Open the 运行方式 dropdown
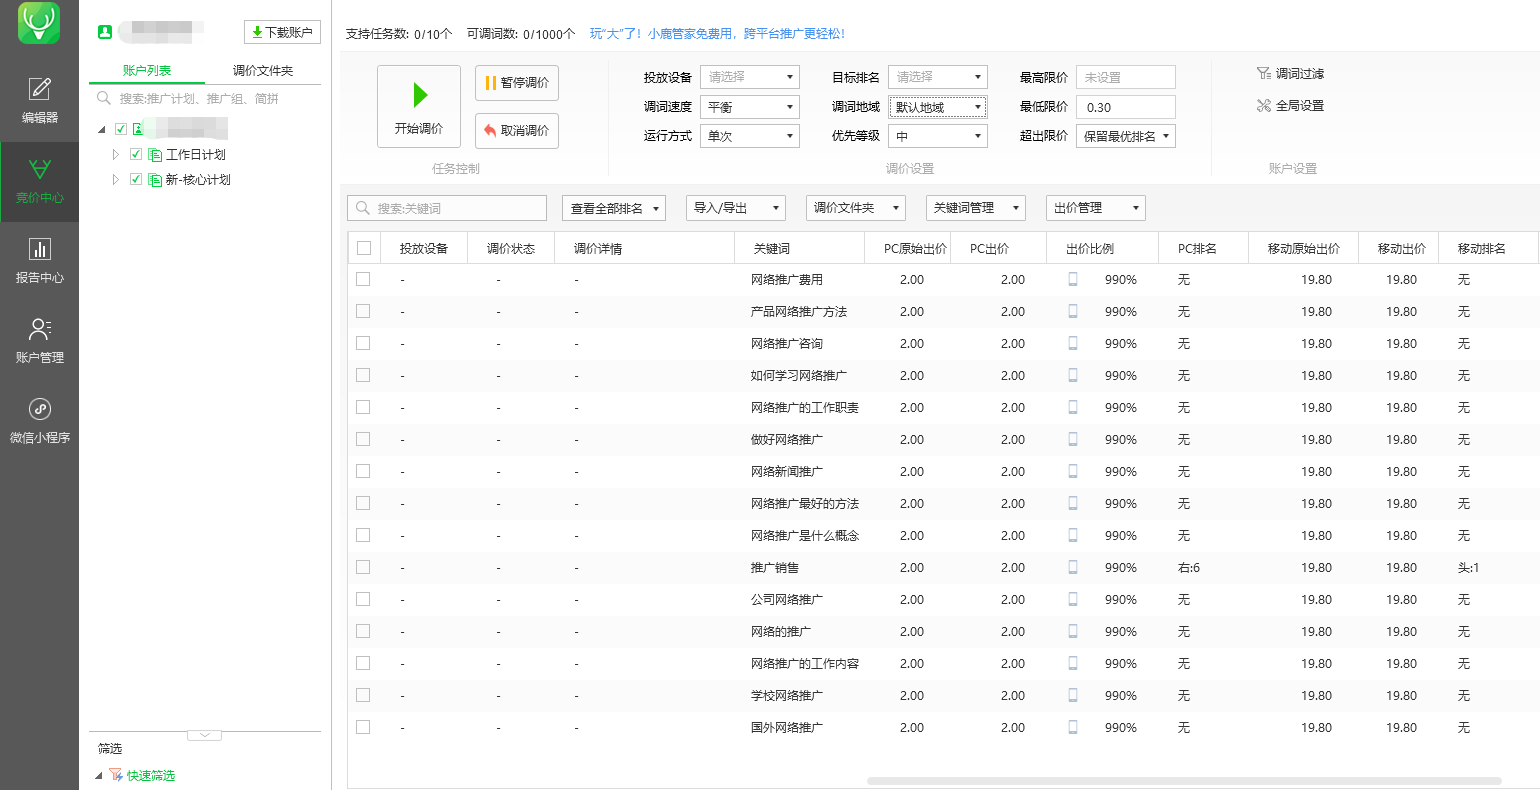Image resolution: width=1540 pixels, height=790 pixels. click(750, 136)
